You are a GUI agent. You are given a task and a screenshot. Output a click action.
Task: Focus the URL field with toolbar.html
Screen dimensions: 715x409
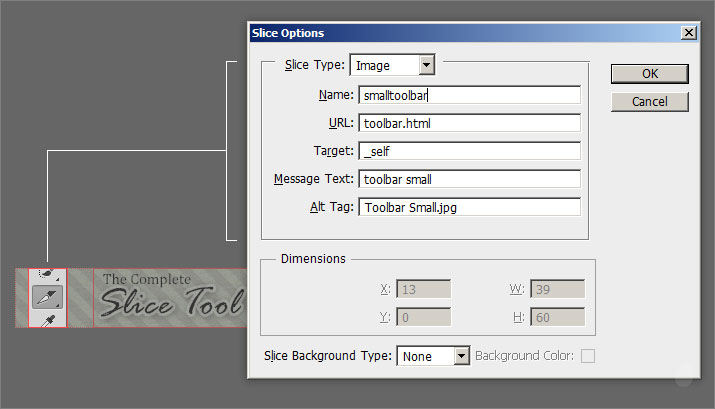[x=469, y=123]
